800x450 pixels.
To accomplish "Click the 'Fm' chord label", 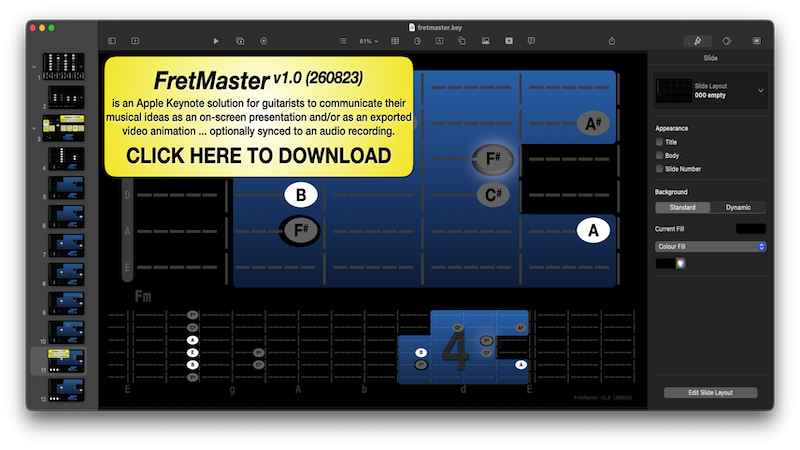I will [143, 296].
